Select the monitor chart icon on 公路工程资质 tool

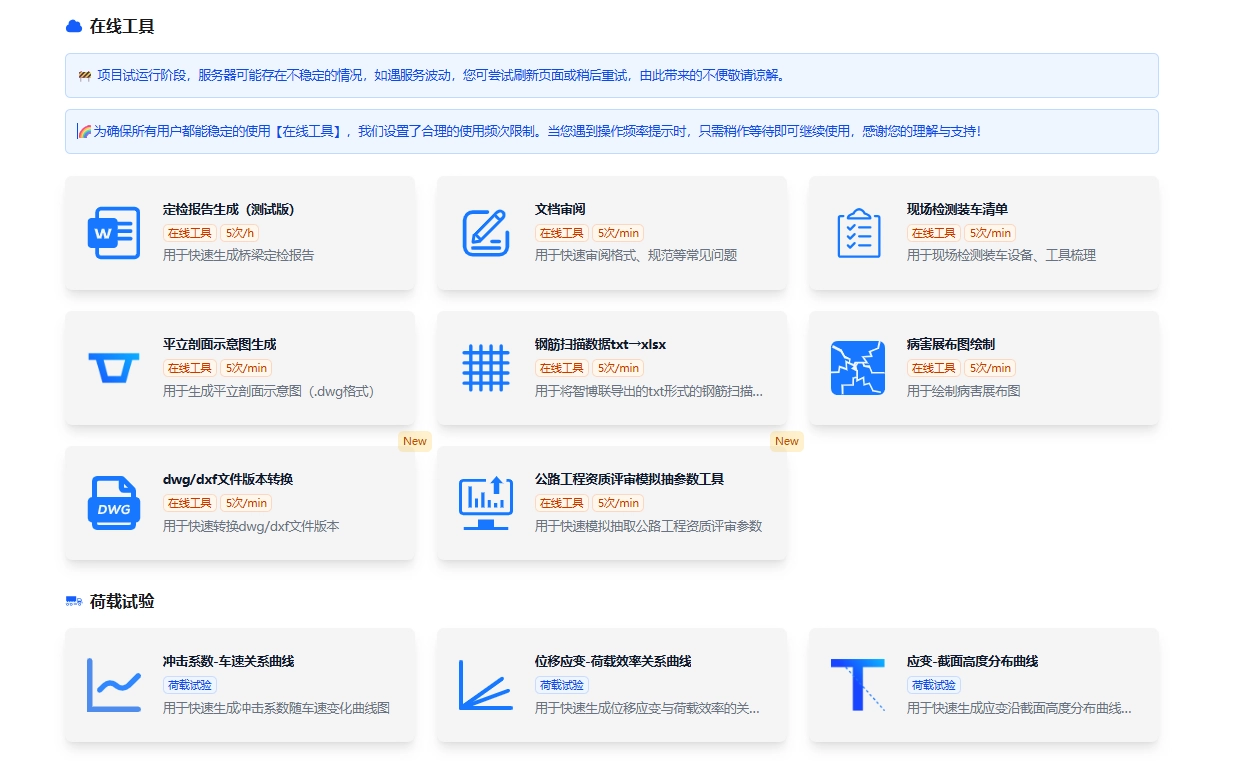(x=486, y=503)
